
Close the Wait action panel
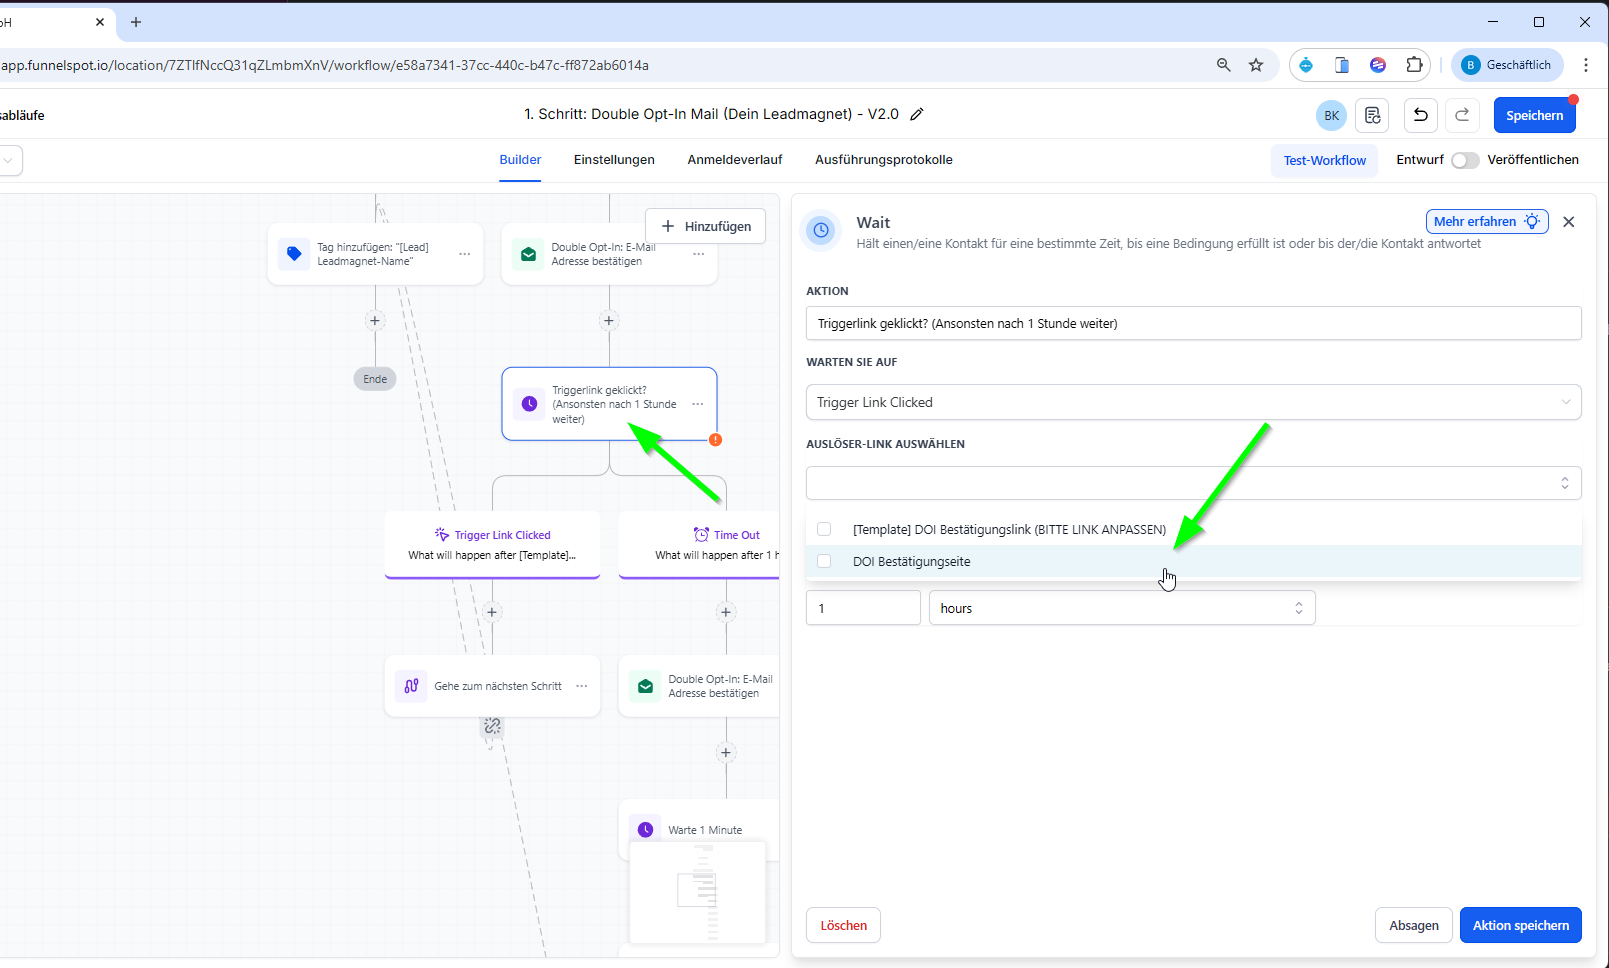tap(1569, 222)
